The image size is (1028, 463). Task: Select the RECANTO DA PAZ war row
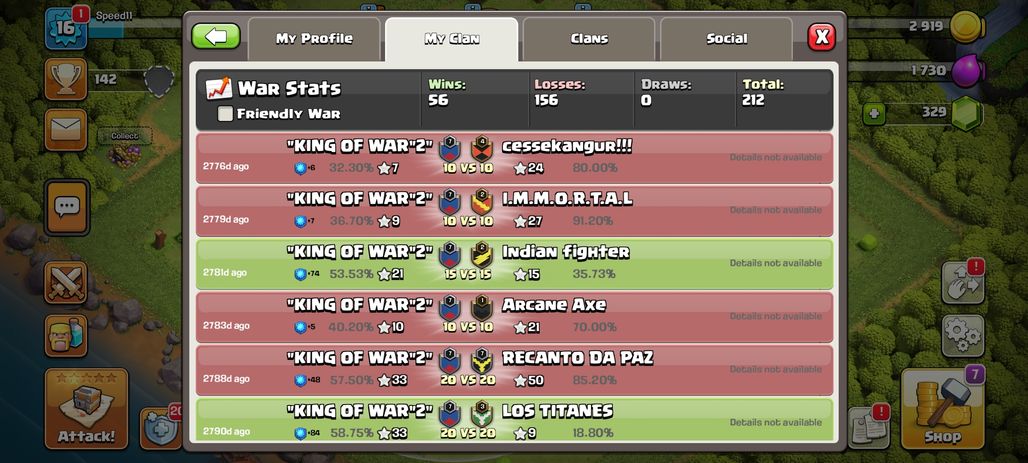pos(515,371)
